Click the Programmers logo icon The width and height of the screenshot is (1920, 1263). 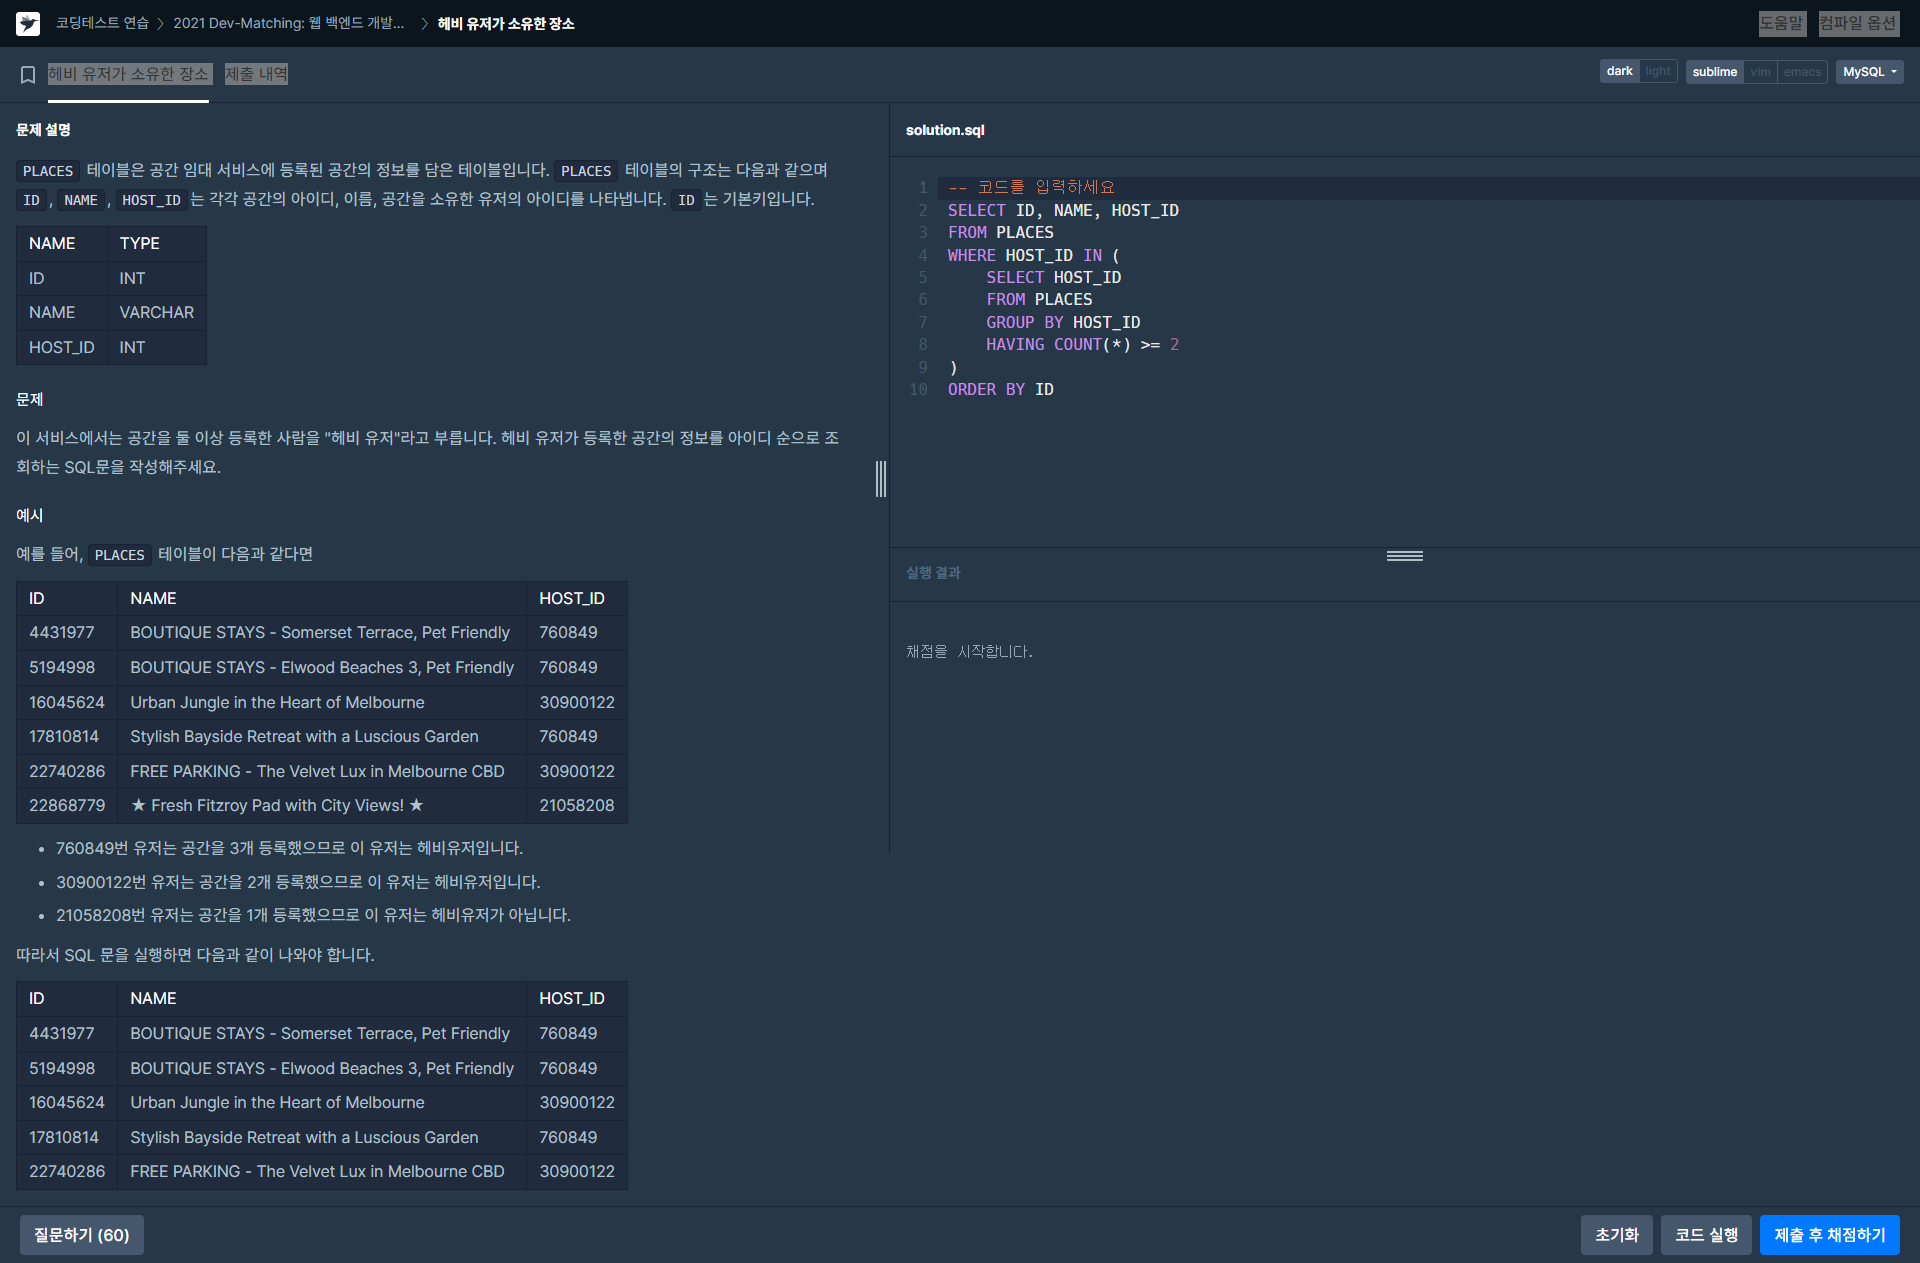[x=28, y=23]
